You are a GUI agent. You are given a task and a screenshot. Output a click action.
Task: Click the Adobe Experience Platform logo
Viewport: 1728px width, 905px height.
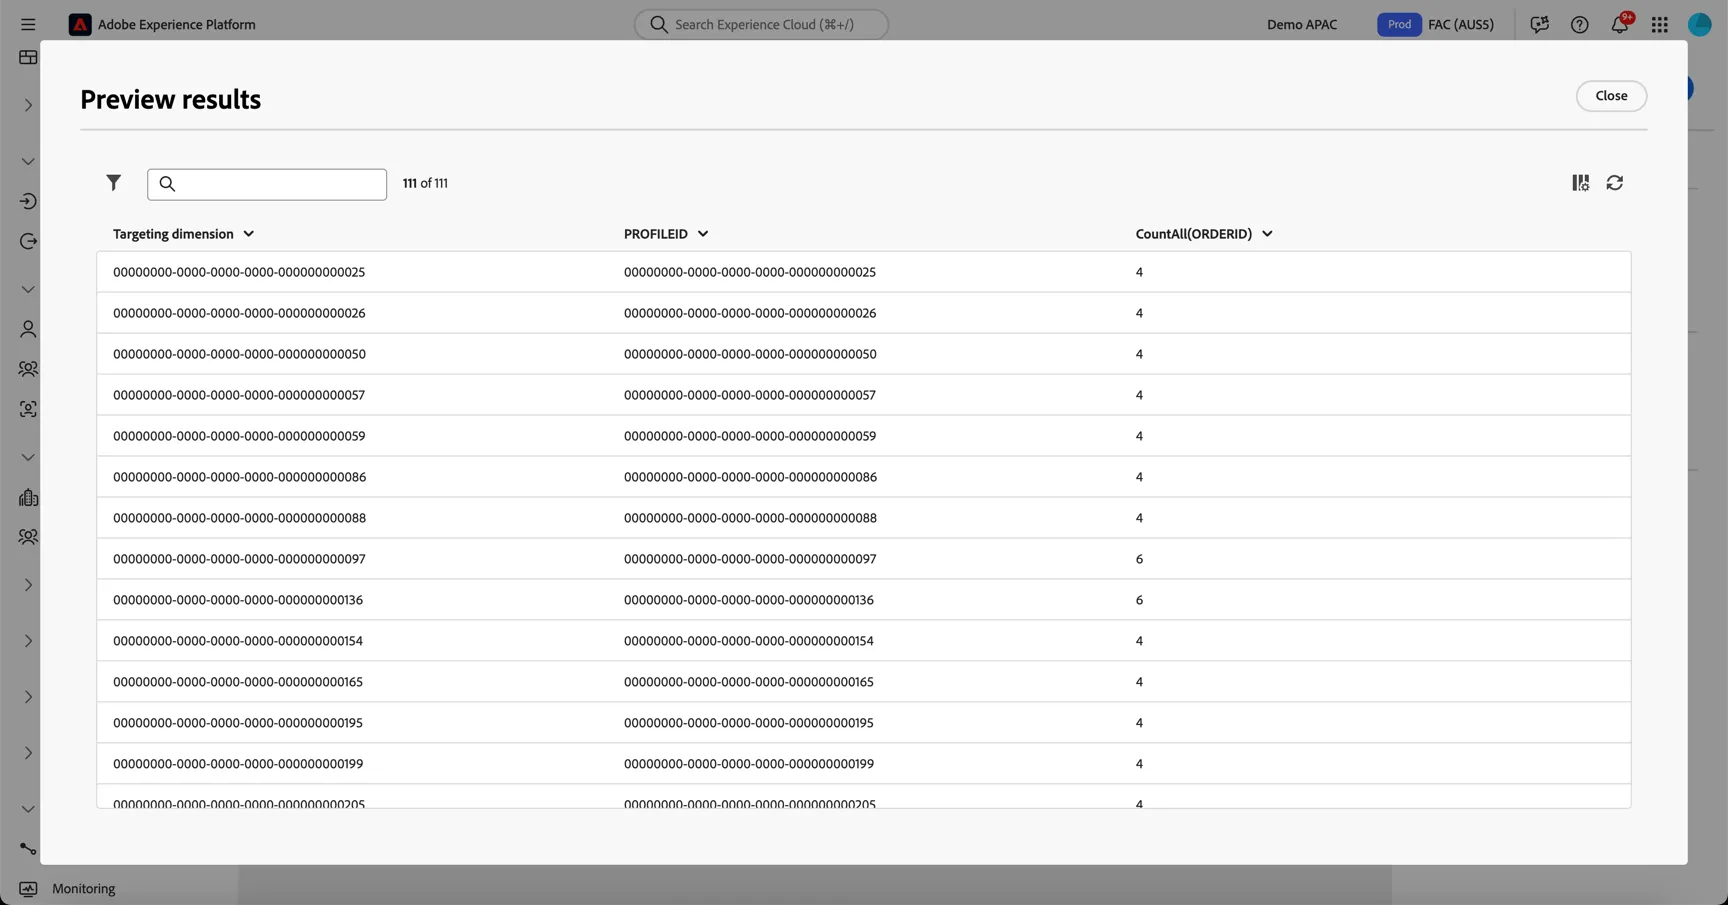(x=80, y=24)
